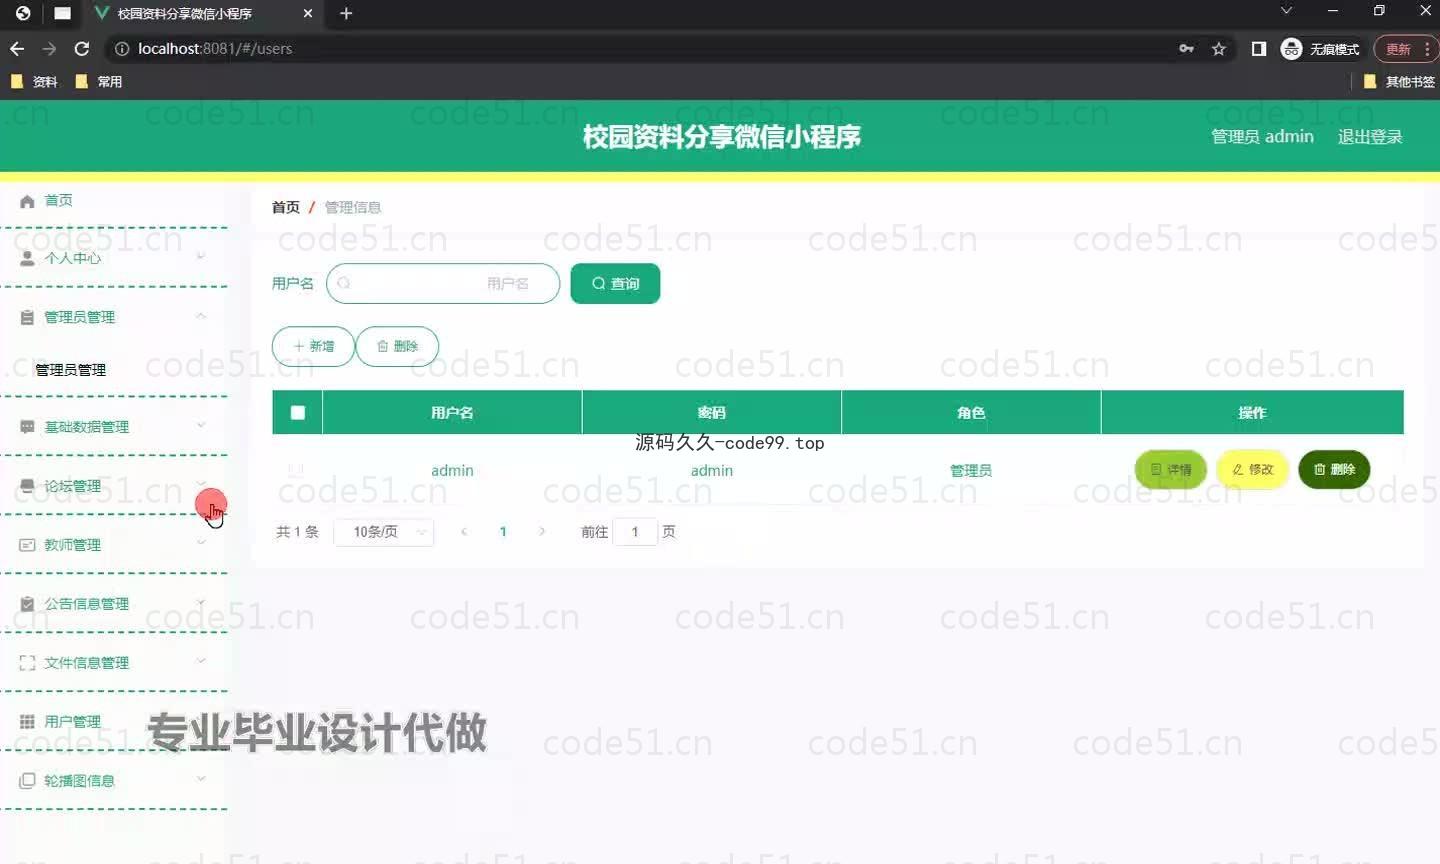Click the 公告信息管理 icon
This screenshot has width=1440, height=864.
[x=27, y=604]
